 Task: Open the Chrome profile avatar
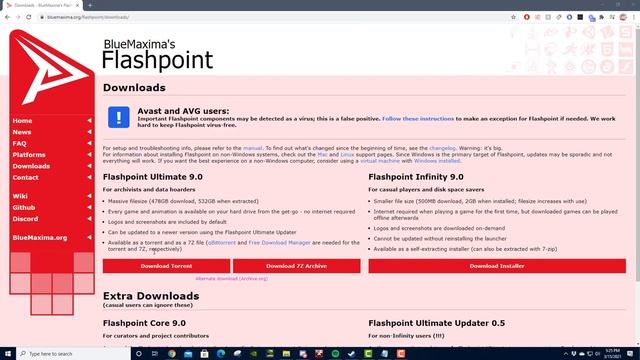click(623, 17)
